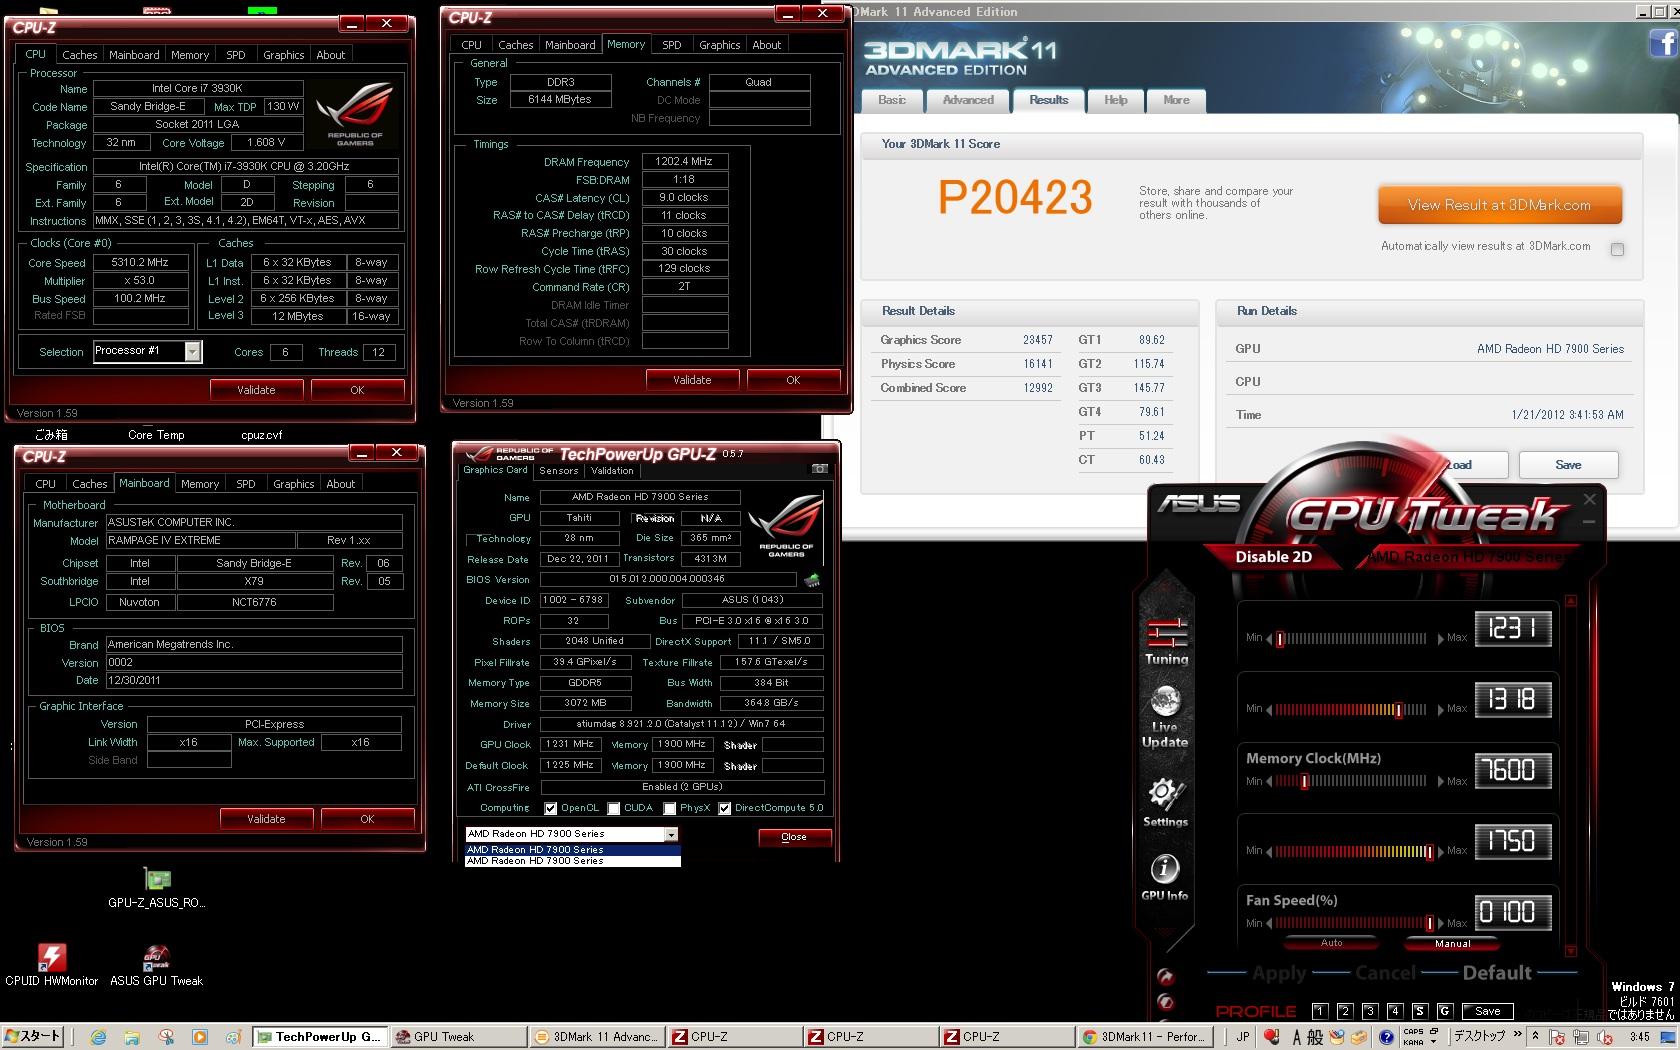The width and height of the screenshot is (1680, 1050).
Task: Click View Result at 3DMark.com button
Action: pos(1499,205)
